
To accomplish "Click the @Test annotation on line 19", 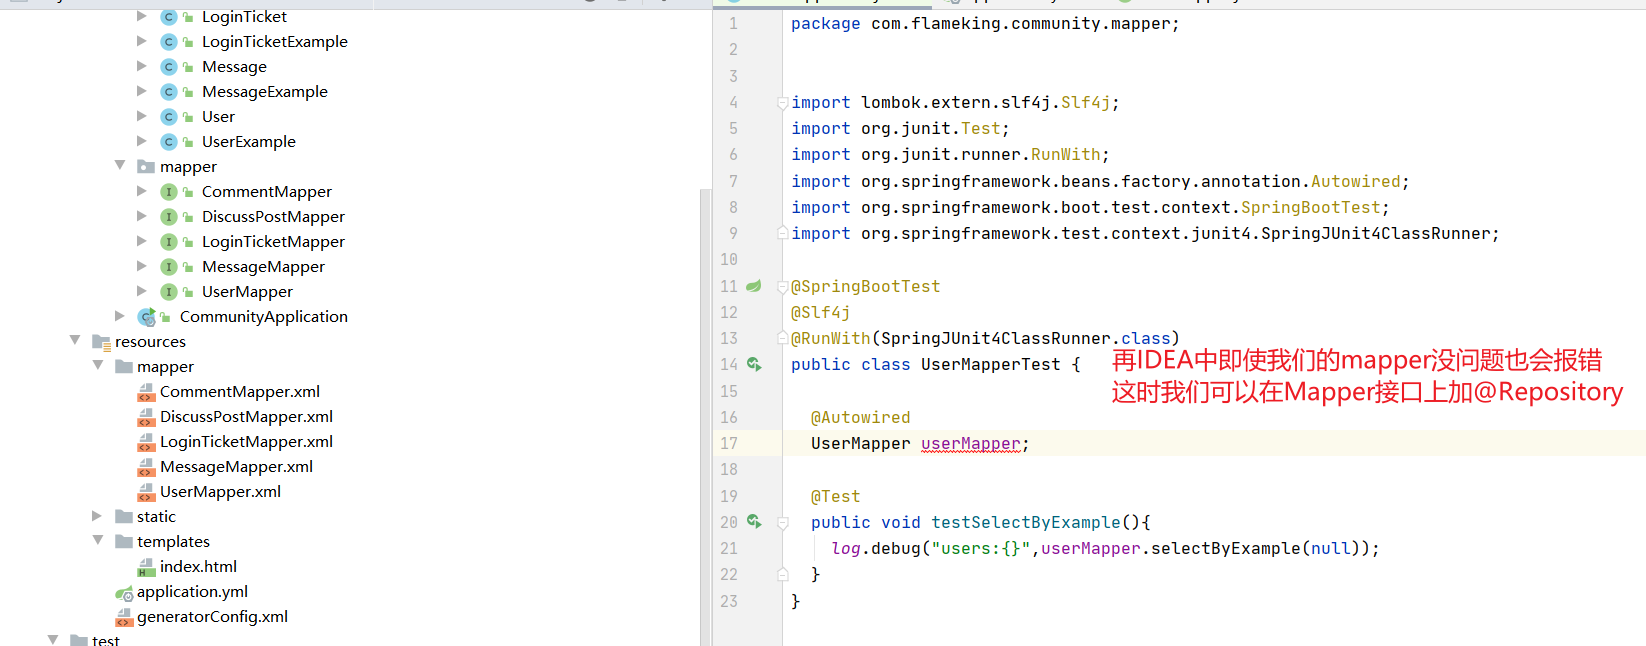I will (x=836, y=497).
